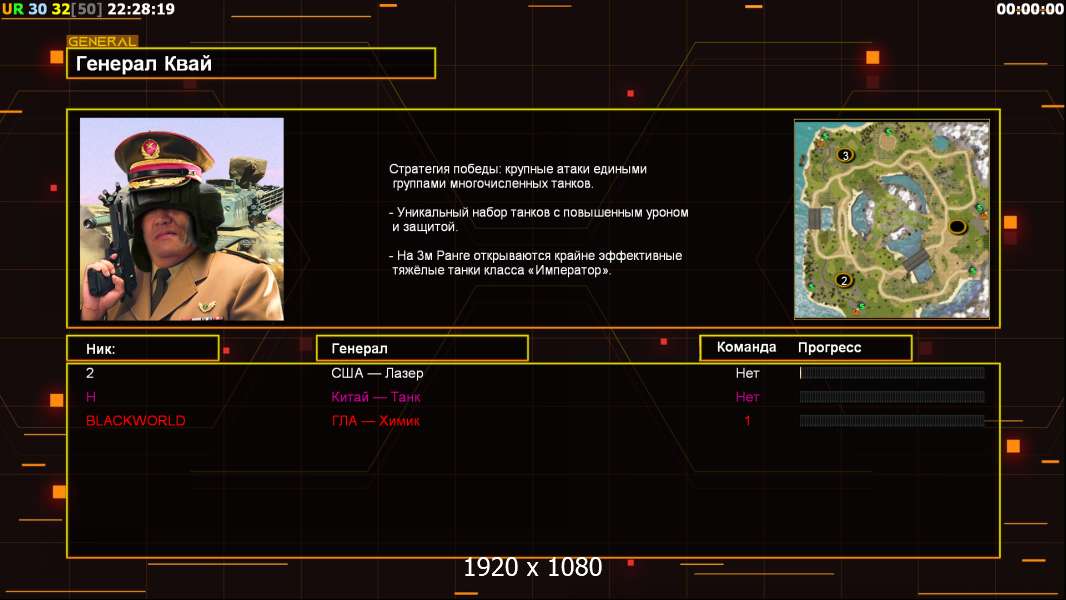Click the progress bar for BLACKWORLD
This screenshot has height=600, width=1066.
pos(892,421)
